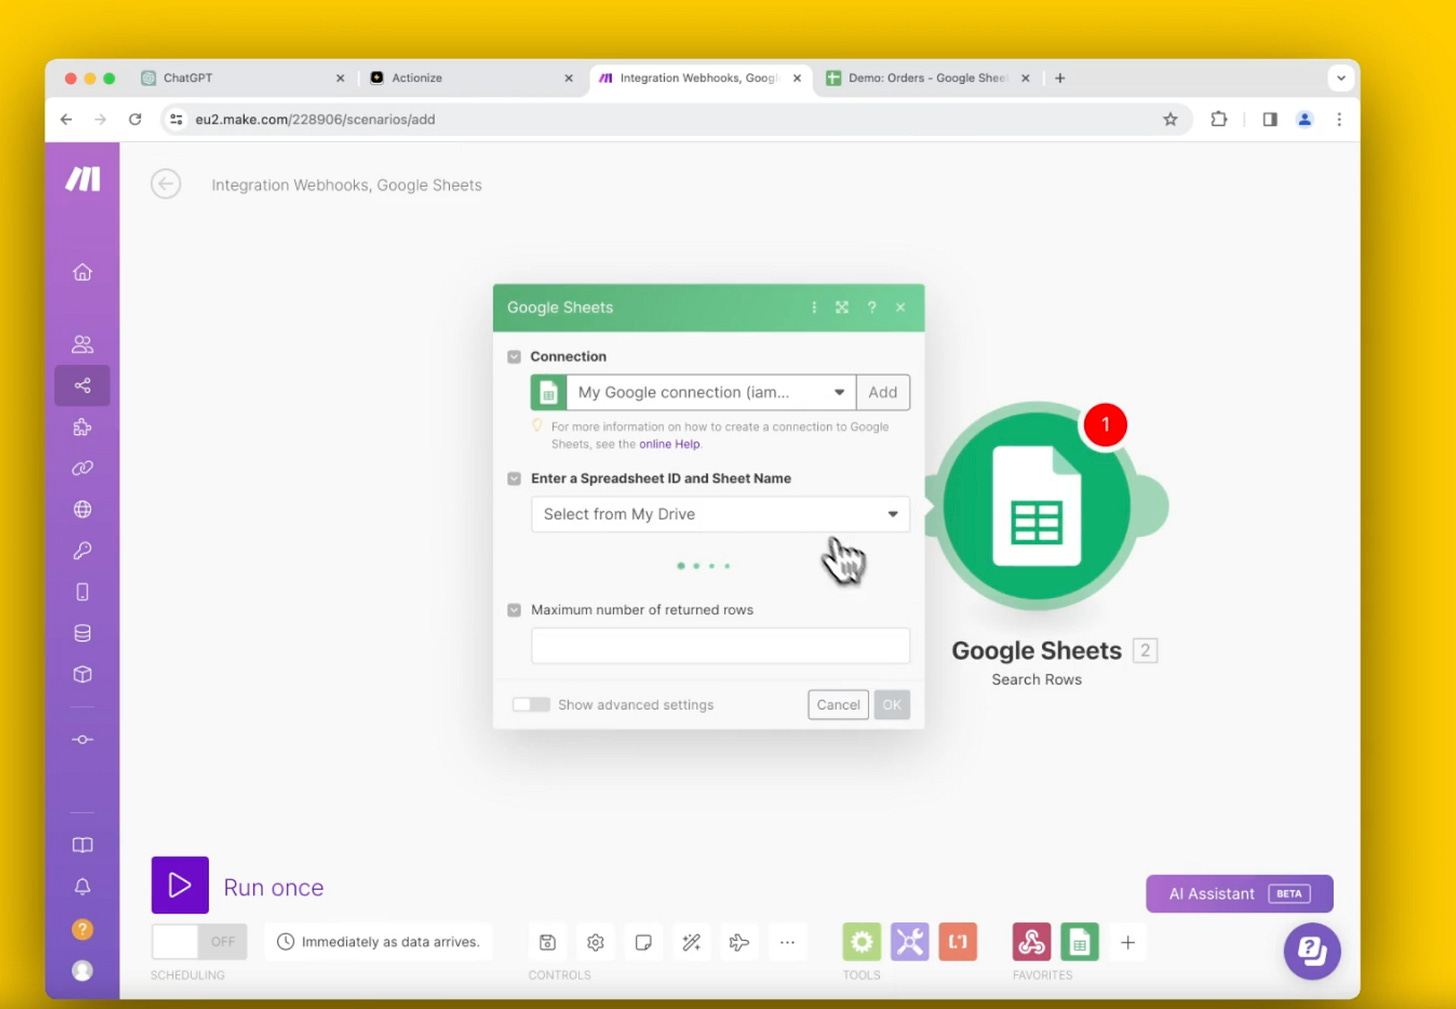Open Chrome's tab search chevron
This screenshot has width=1456, height=1009.
tap(1341, 78)
